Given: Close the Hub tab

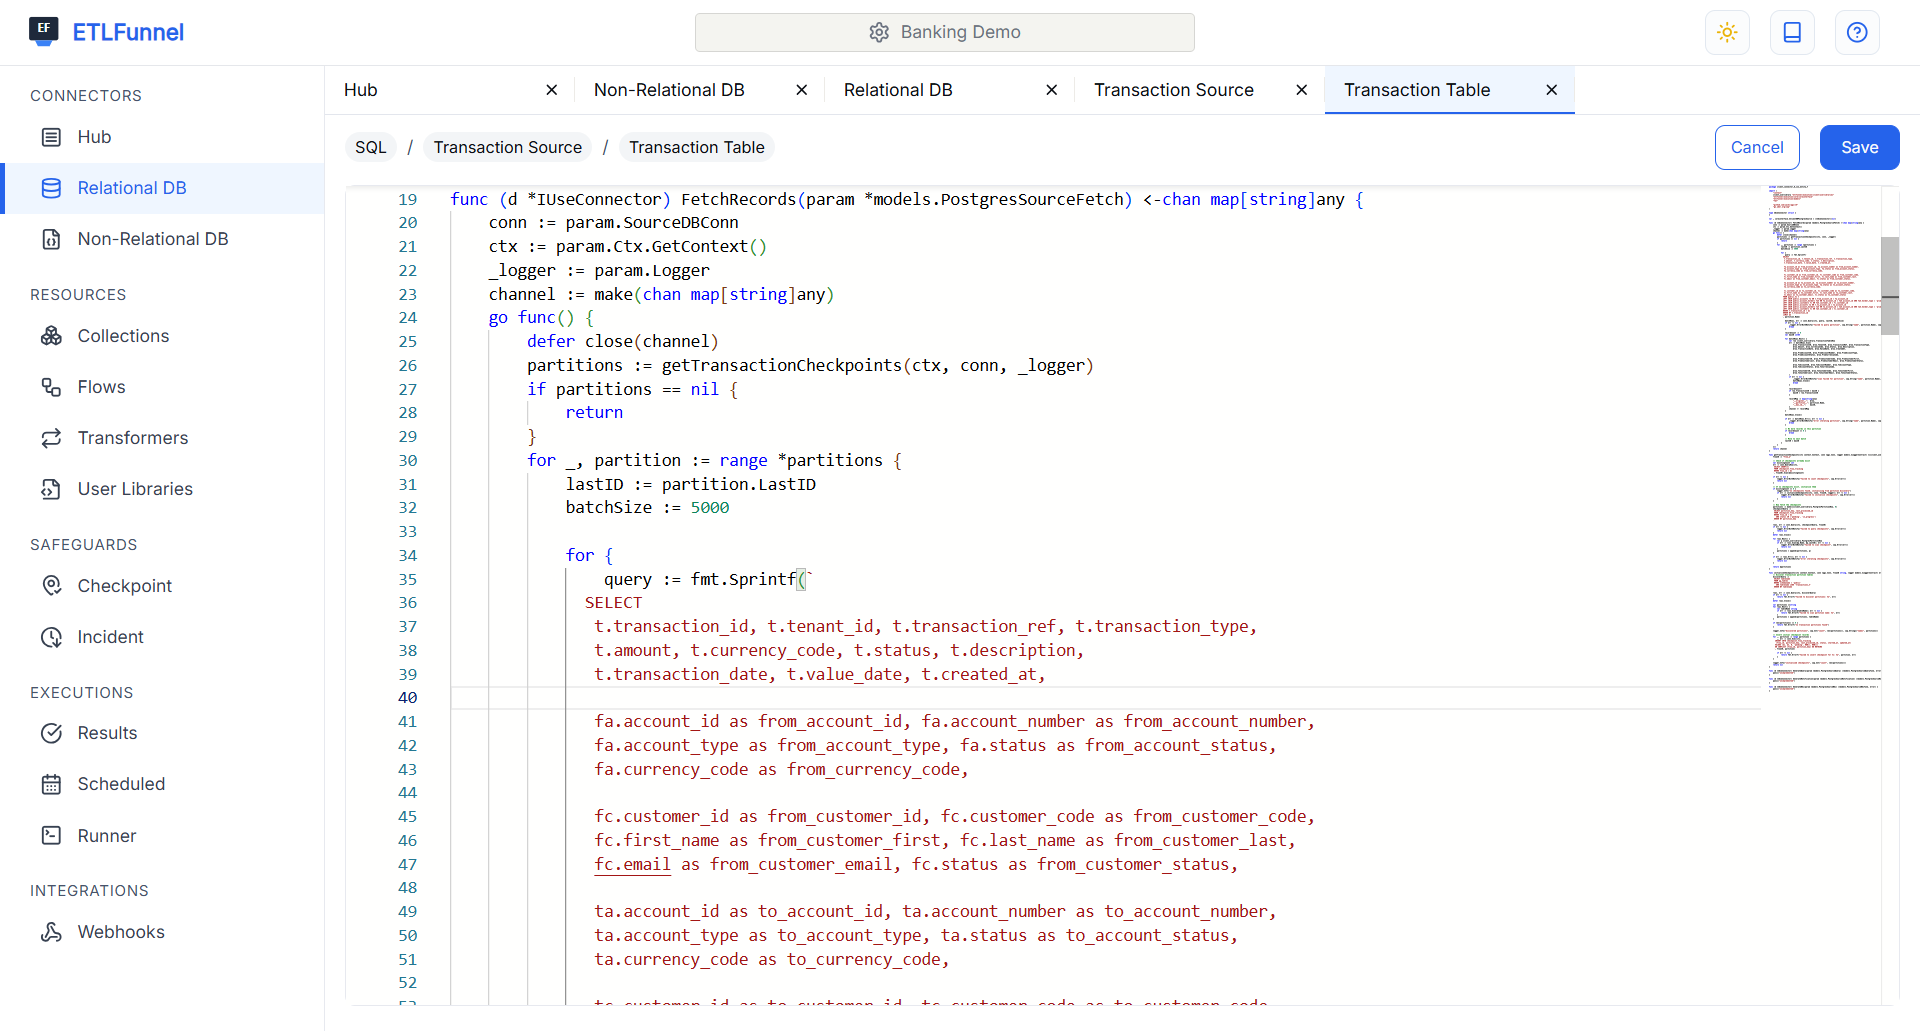Looking at the screenshot, I should pos(551,90).
